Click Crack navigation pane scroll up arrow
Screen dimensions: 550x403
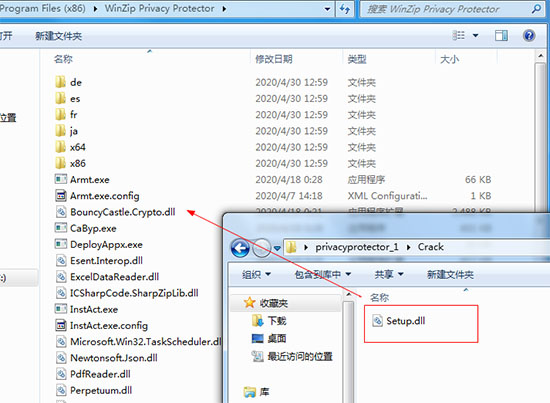pyautogui.click(x=348, y=294)
